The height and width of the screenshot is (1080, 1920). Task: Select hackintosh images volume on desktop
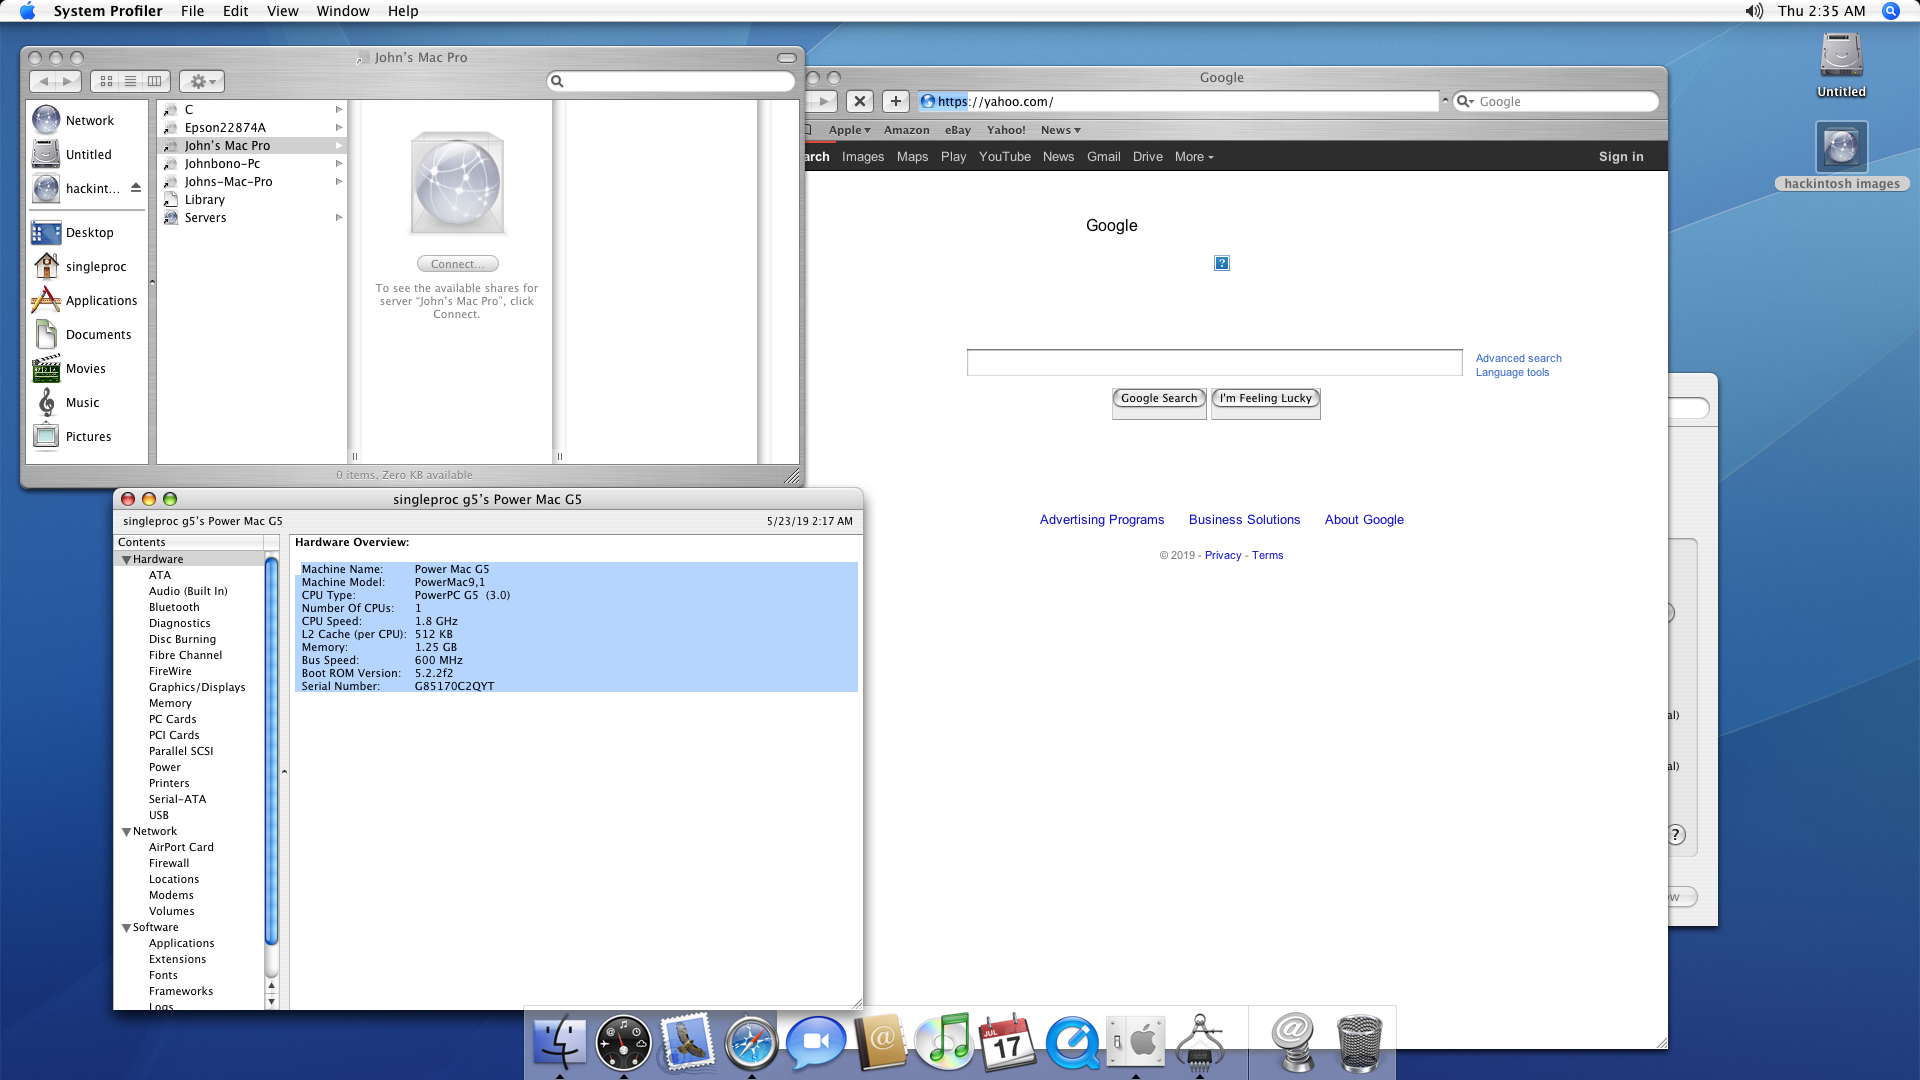(x=1841, y=155)
